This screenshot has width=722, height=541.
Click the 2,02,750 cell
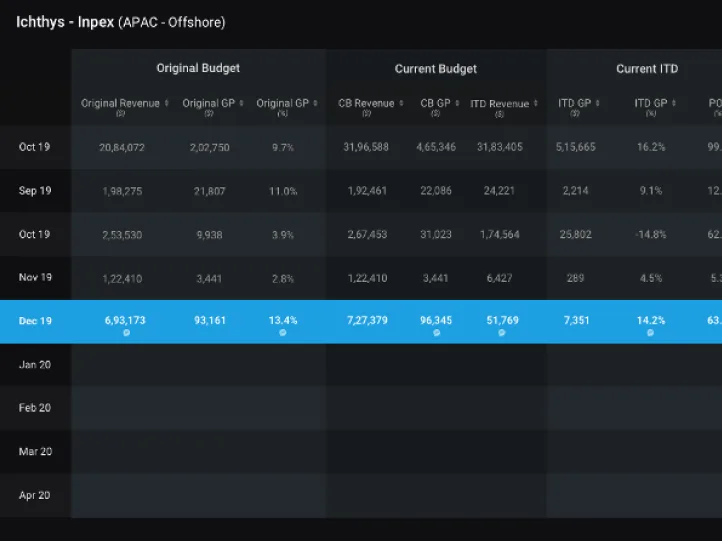(x=210, y=147)
